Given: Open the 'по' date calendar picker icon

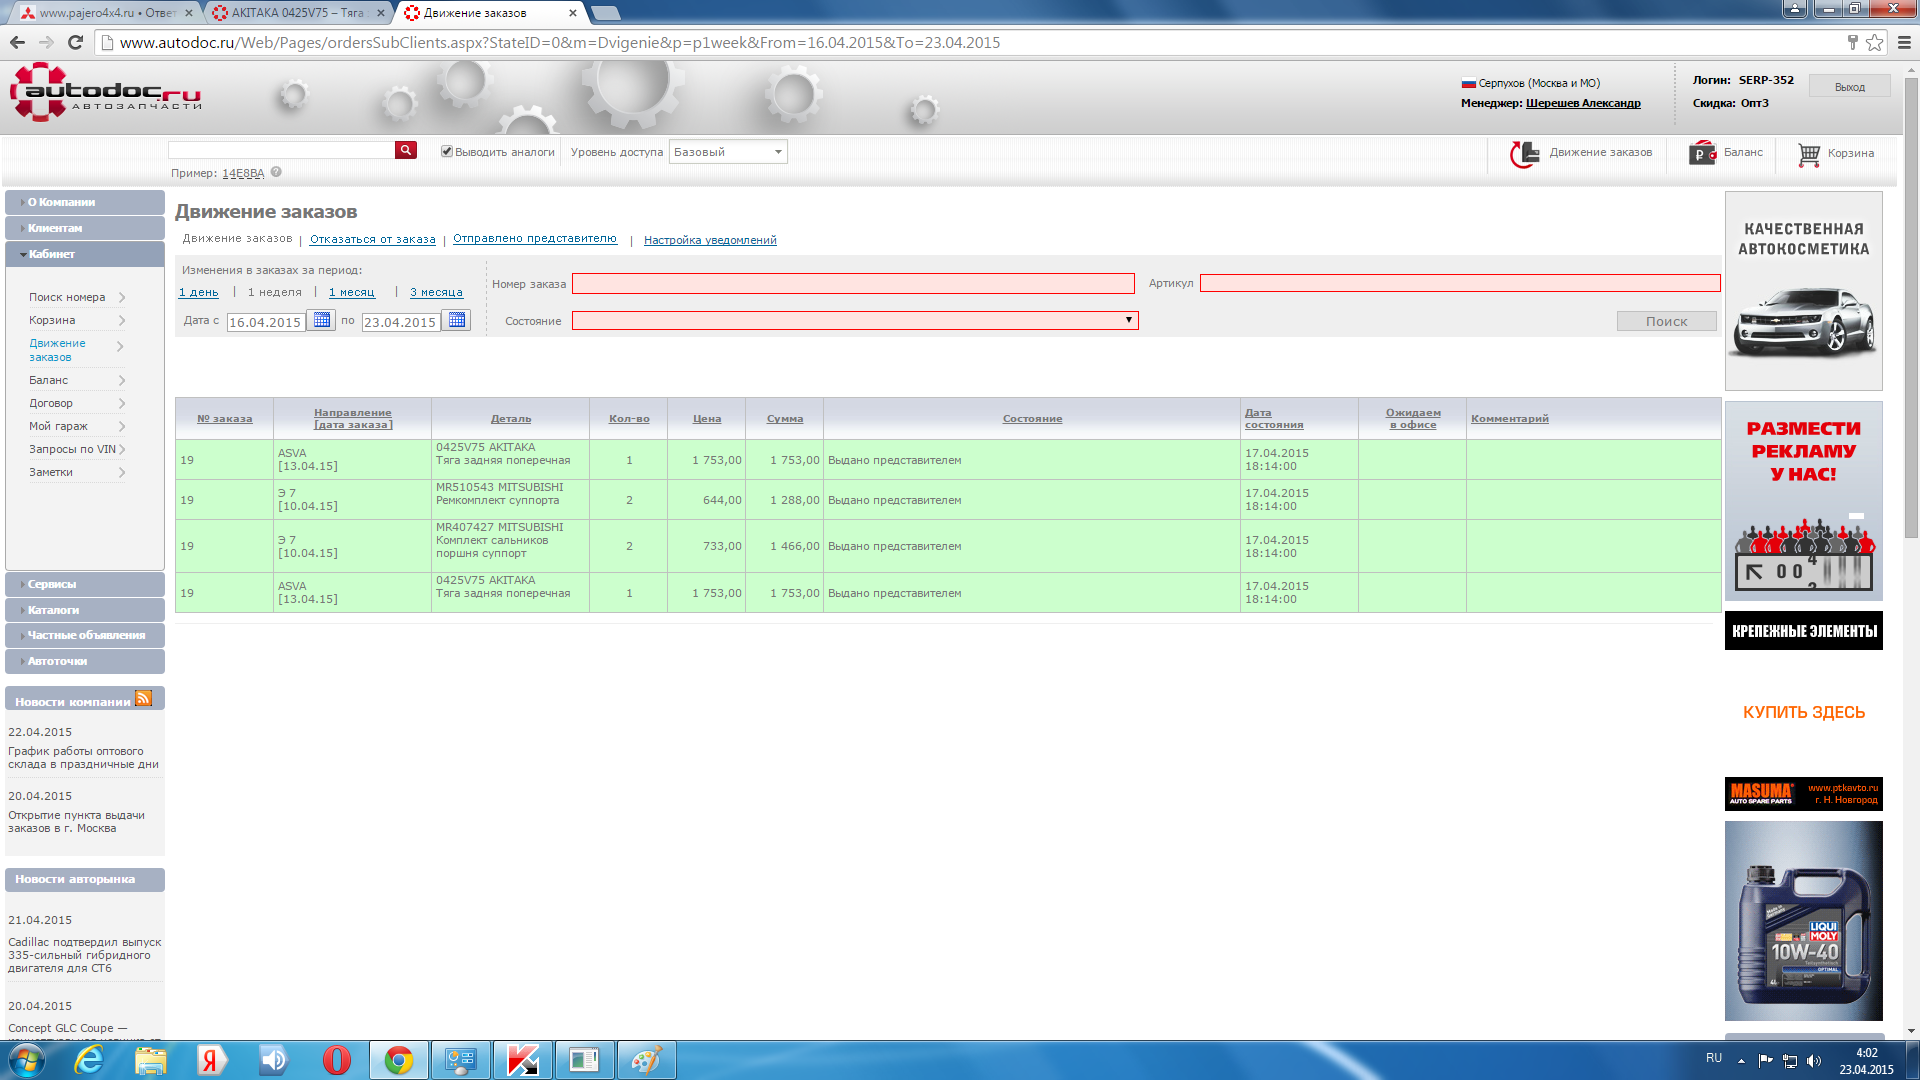Looking at the screenshot, I should tap(457, 320).
